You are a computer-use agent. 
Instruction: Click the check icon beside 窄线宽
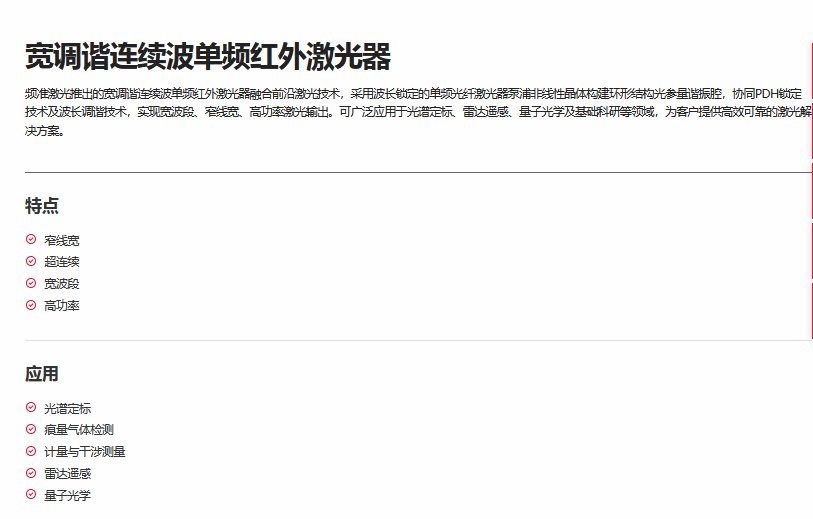coord(31,240)
